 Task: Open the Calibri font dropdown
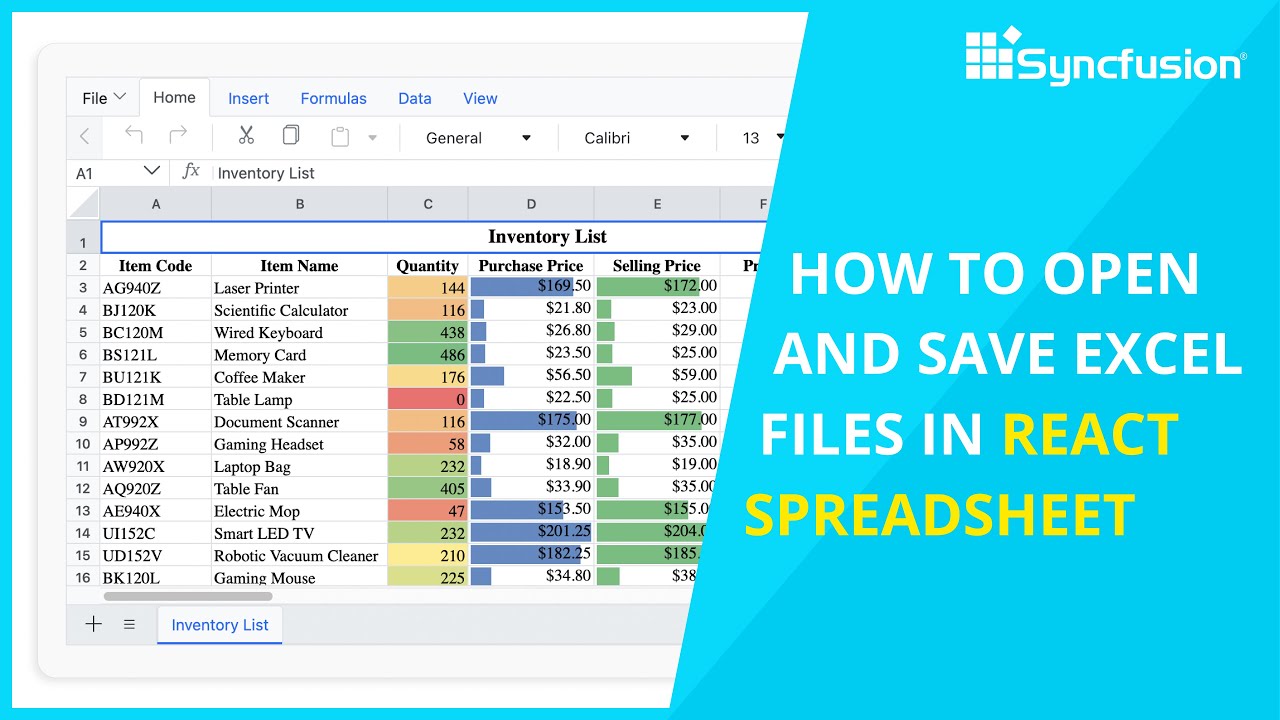pos(637,138)
